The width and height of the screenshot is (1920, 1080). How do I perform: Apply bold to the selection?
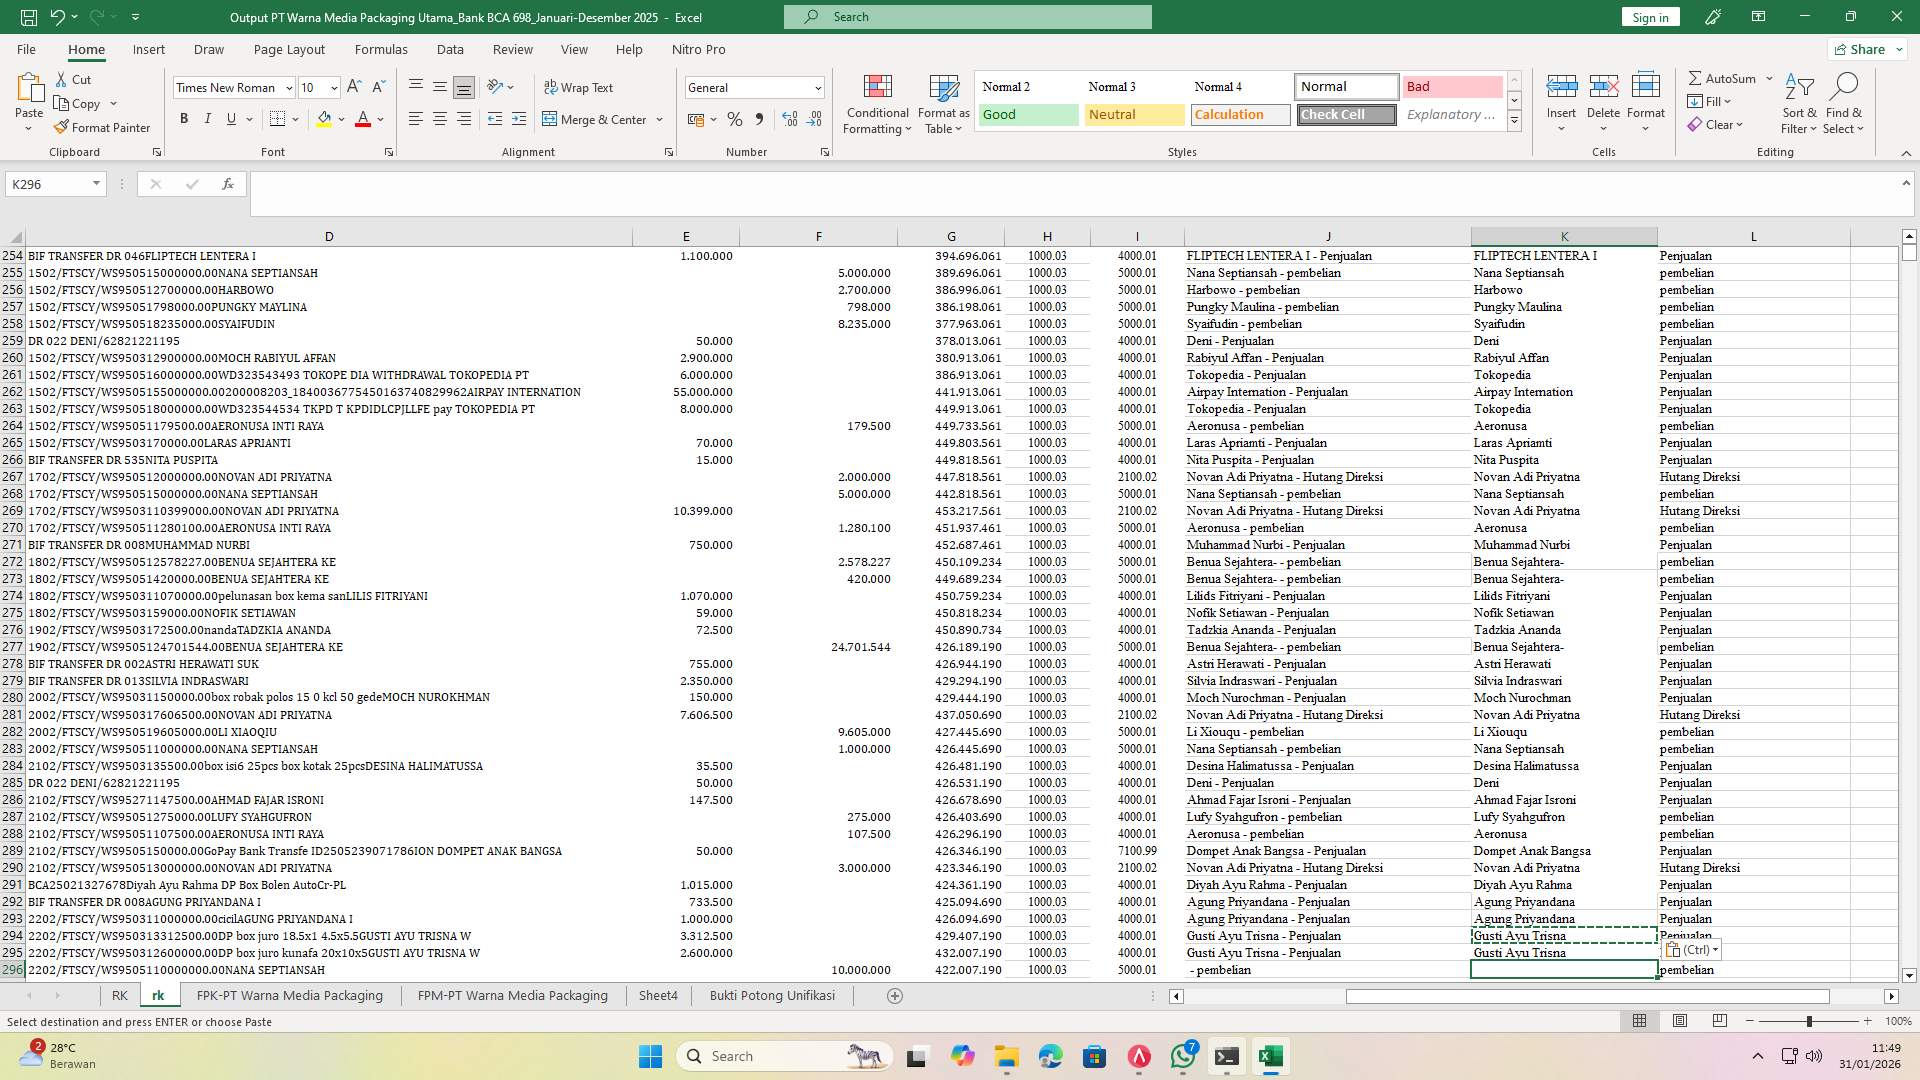(x=184, y=118)
